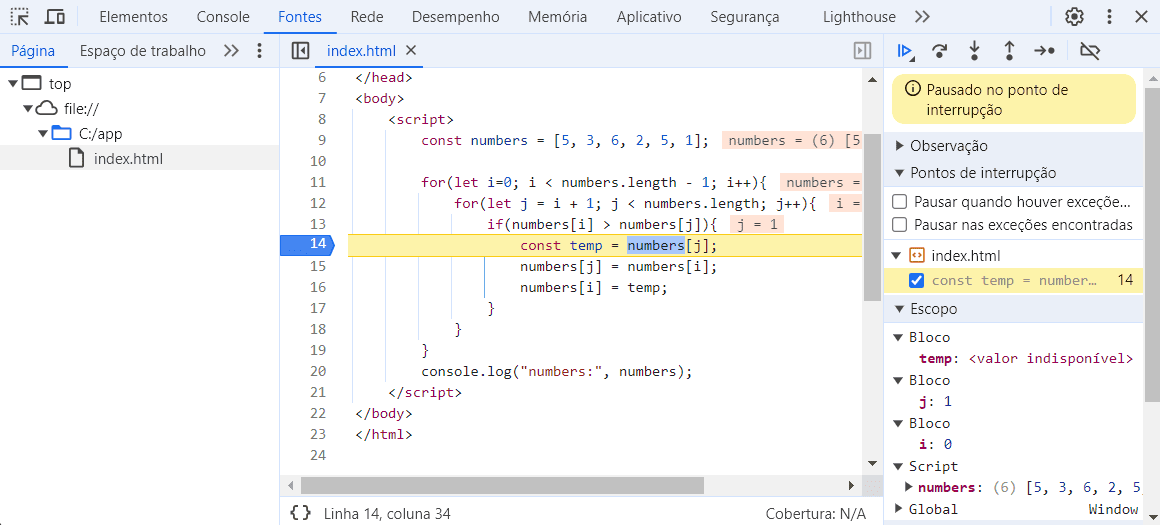Close the index.html editor tab

pyautogui.click(x=412, y=50)
